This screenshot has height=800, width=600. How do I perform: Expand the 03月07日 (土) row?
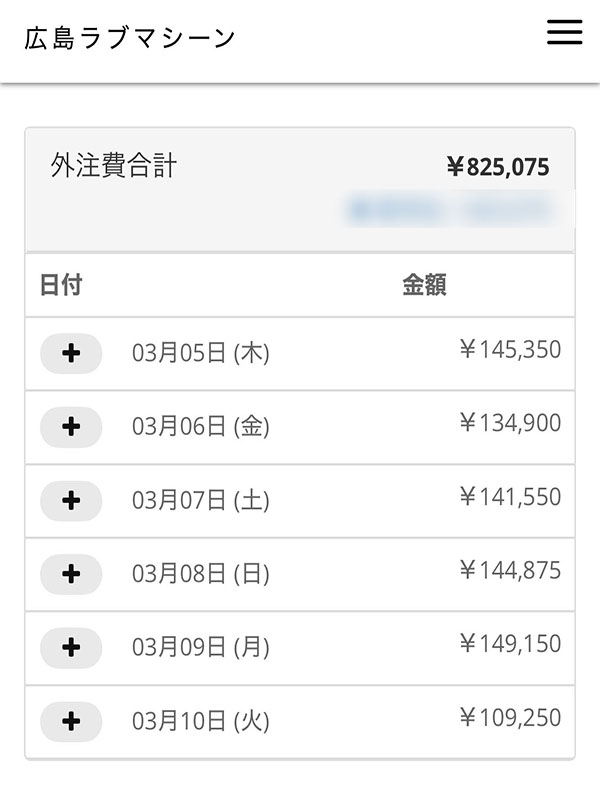[71, 500]
